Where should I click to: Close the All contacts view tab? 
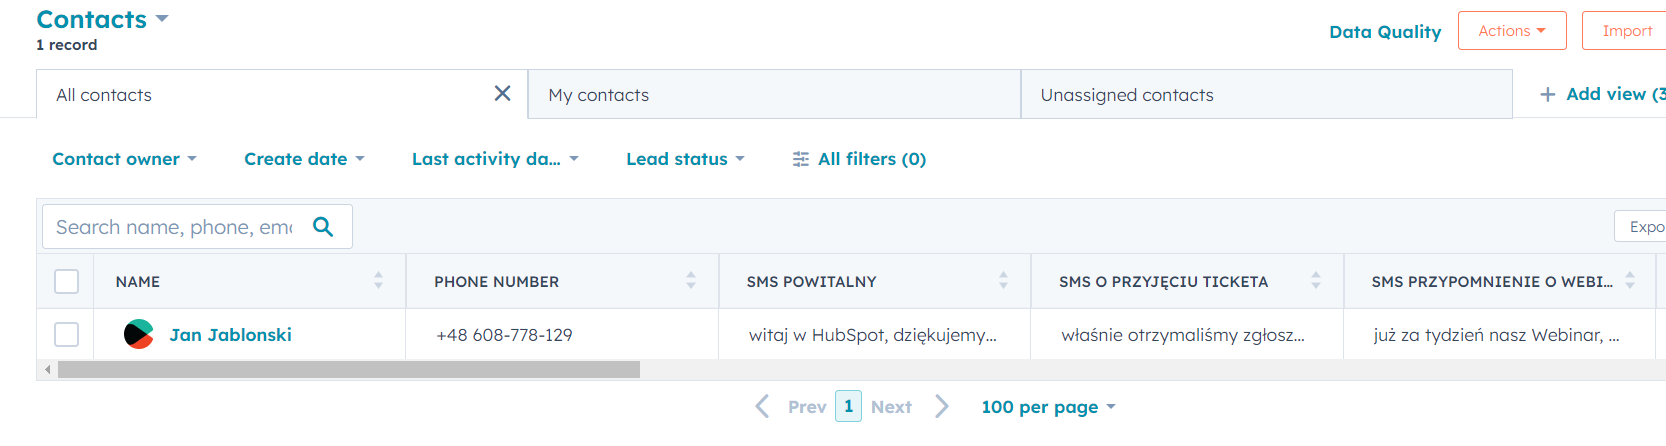(x=502, y=93)
